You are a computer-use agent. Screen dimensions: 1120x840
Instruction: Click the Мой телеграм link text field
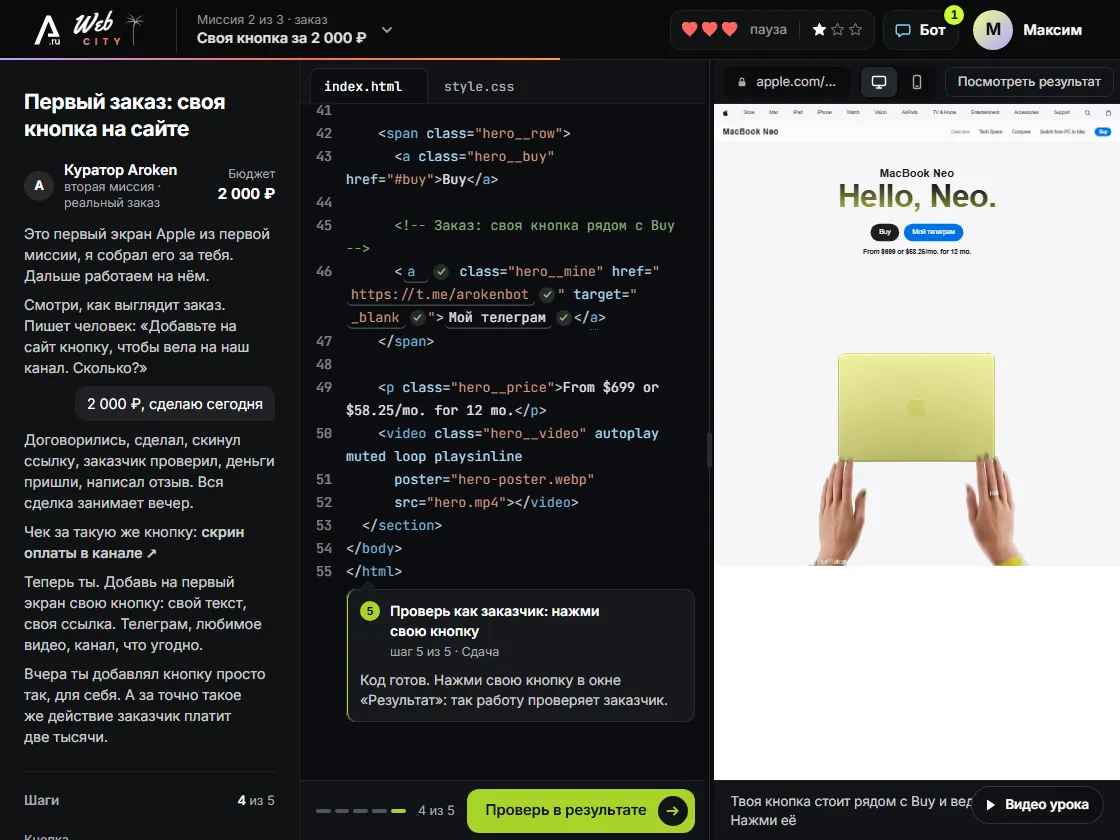[497, 317]
